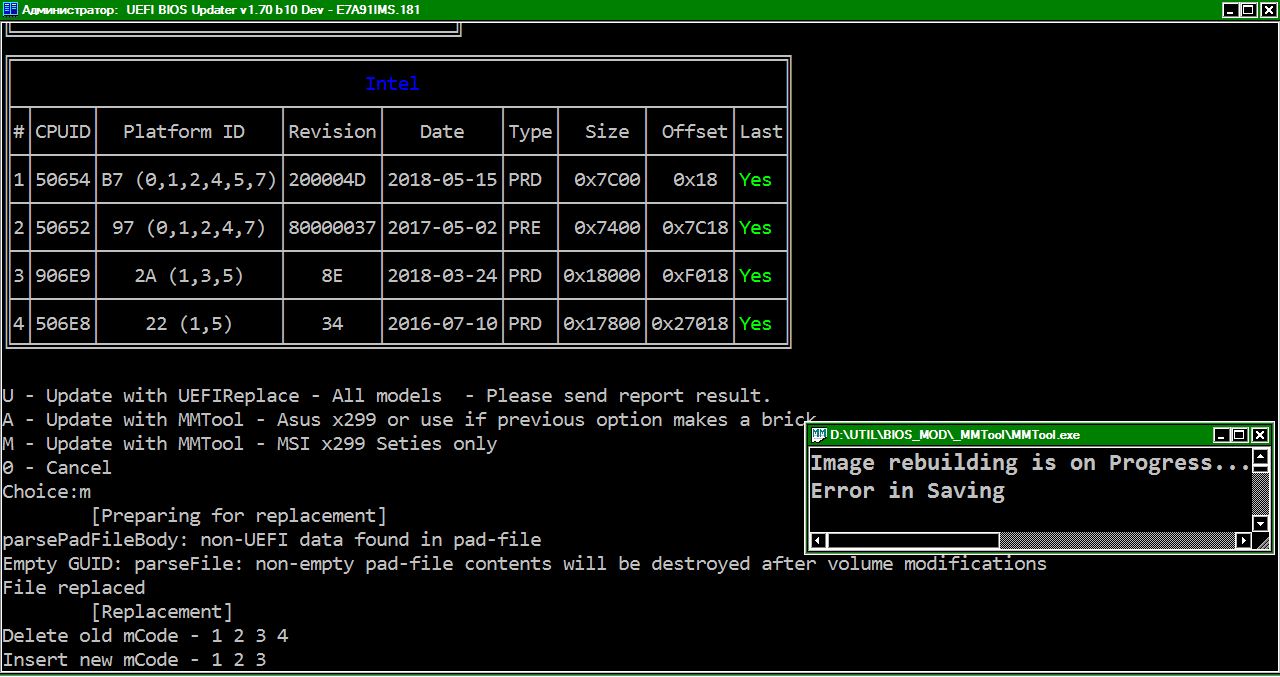1280x677 pixels.
Task: Click CPUID value 506E8
Action: tap(63, 324)
